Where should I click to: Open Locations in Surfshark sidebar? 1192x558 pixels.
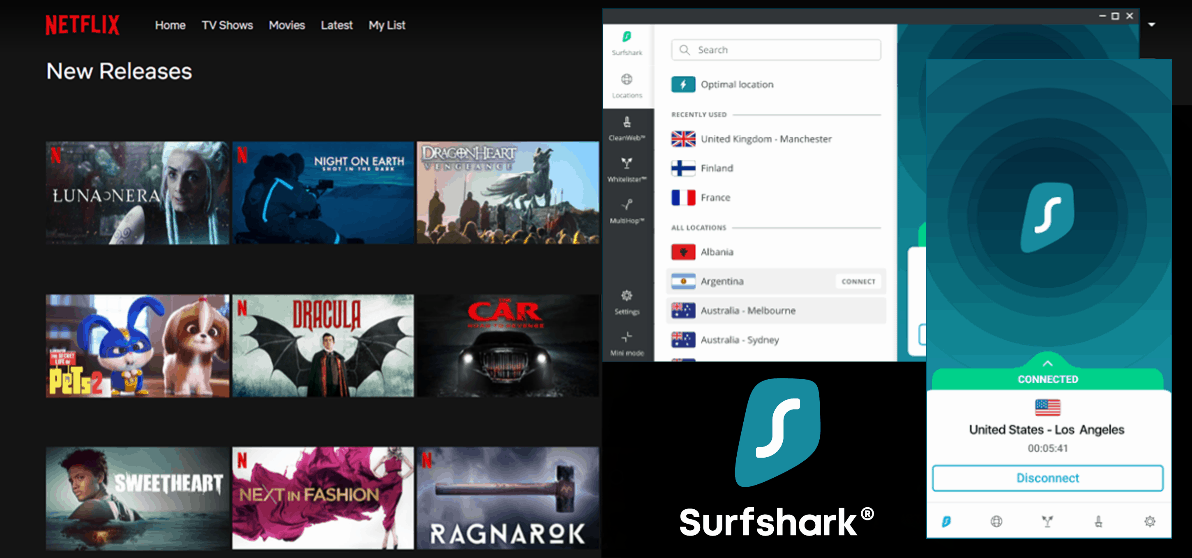click(x=627, y=86)
